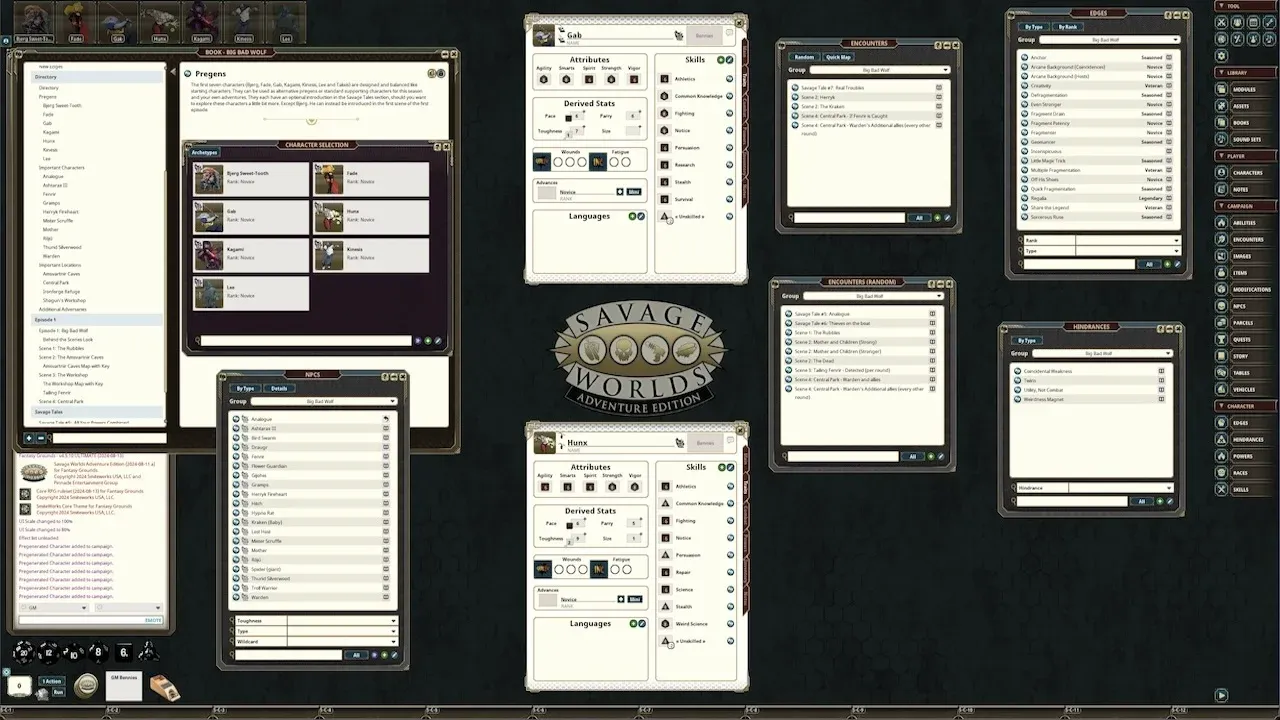Pick the d8 die in dice tray
Screen dimensions: 1280x720
click(98, 652)
